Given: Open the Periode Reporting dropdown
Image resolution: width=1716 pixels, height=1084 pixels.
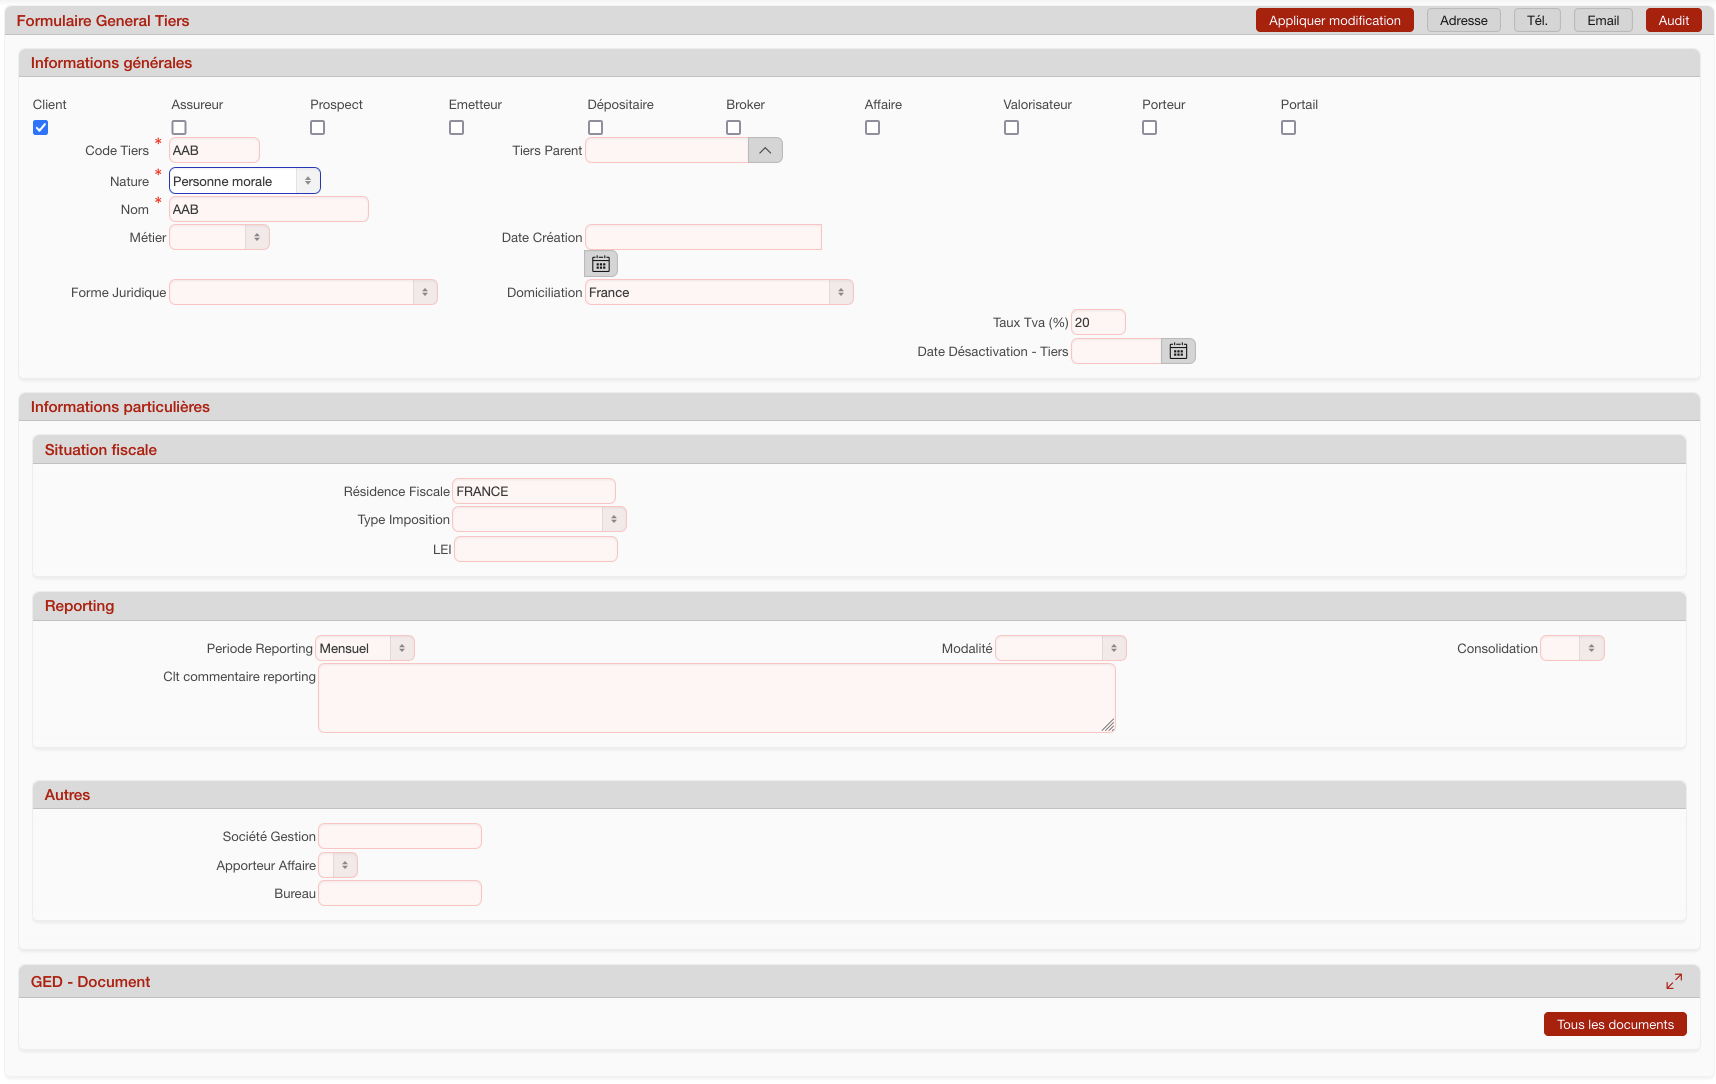Looking at the screenshot, I should [x=364, y=649].
